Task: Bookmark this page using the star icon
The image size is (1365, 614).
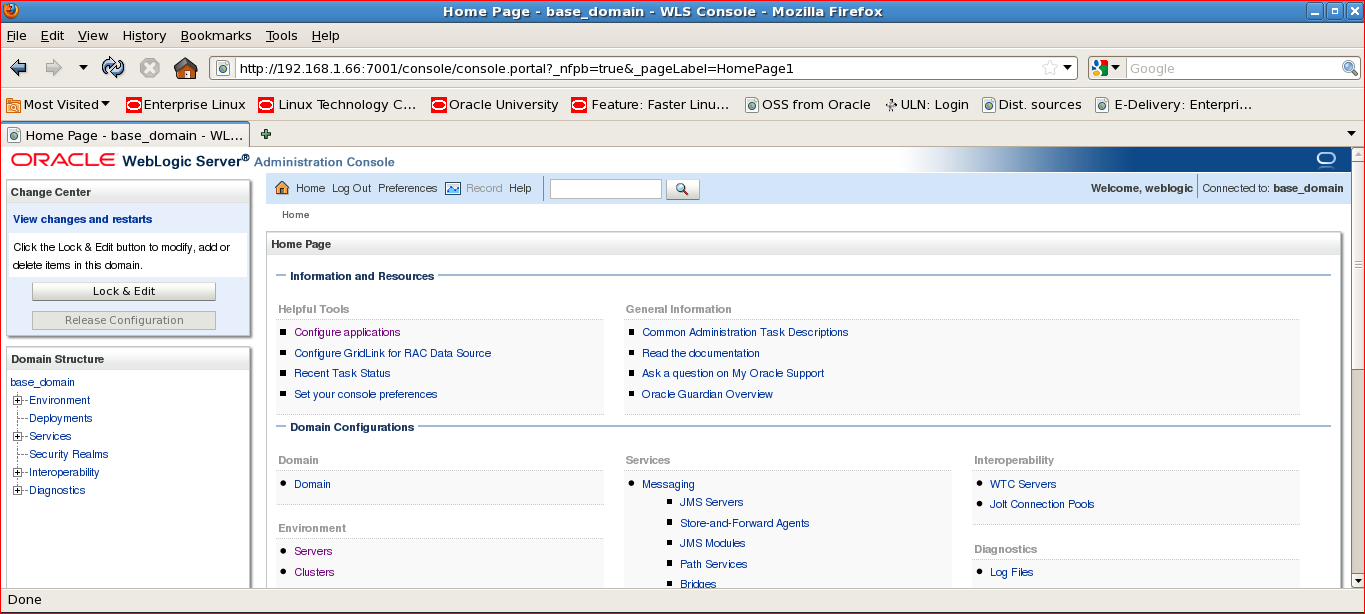Action: (x=1049, y=68)
